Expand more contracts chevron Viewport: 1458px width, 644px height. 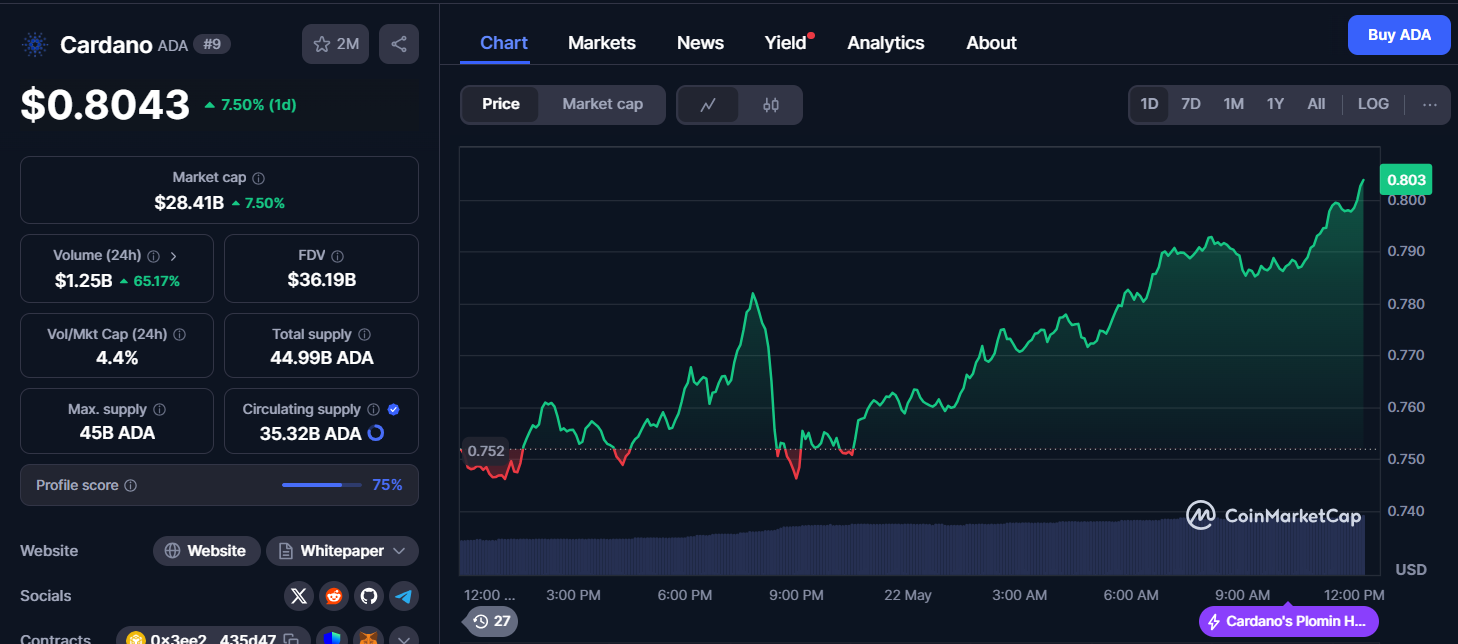404,638
